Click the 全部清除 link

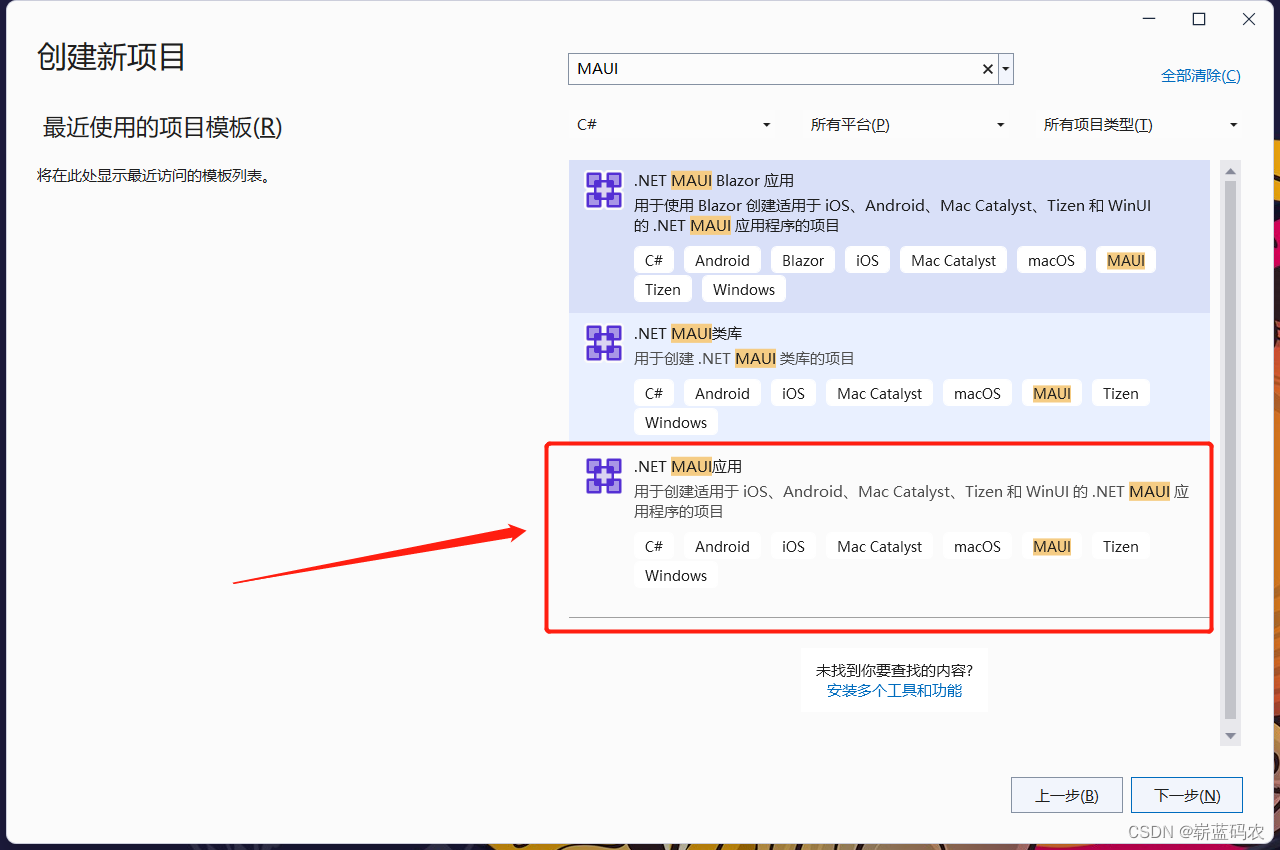pyautogui.click(x=1200, y=76)
